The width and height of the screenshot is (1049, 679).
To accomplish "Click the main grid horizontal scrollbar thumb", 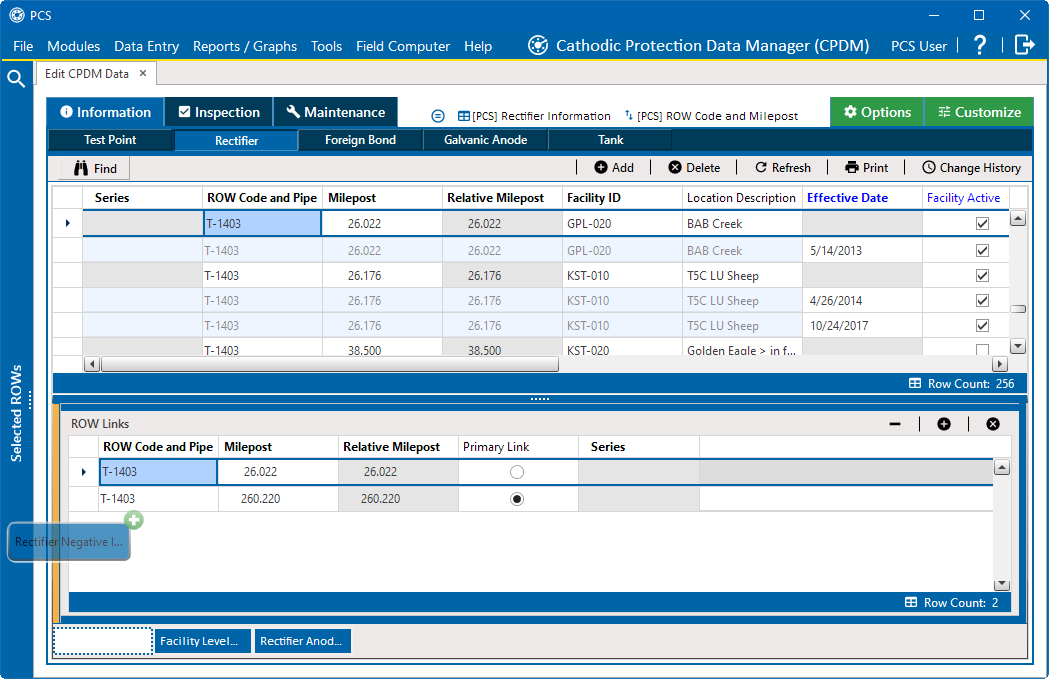I will pyautogui.click(x=329, y=364).
